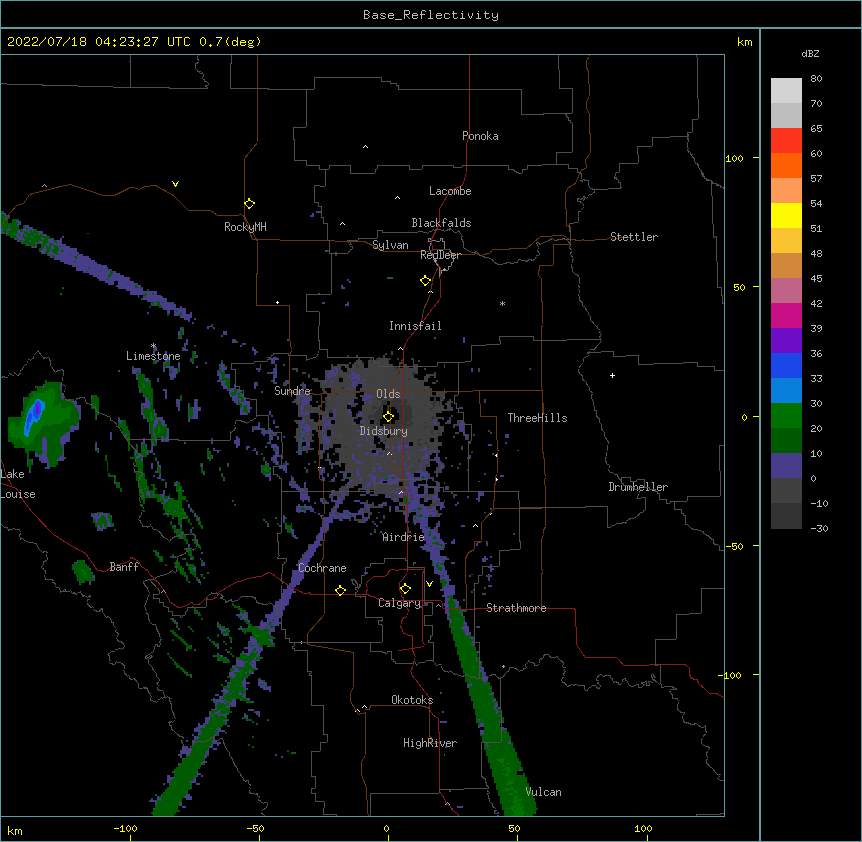The height and width of the screenshot is (842, 862).
Task: Click the ThreeHills city label
Action: click(537, 418)
